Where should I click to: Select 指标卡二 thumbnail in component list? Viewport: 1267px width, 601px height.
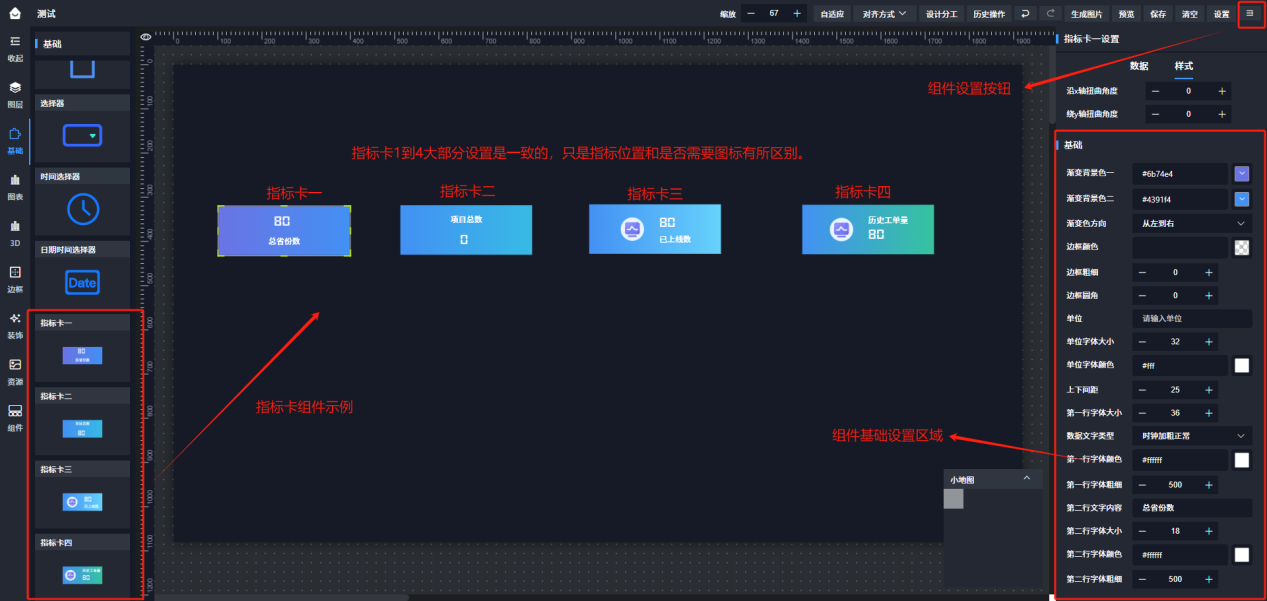[x=82, y=428]
